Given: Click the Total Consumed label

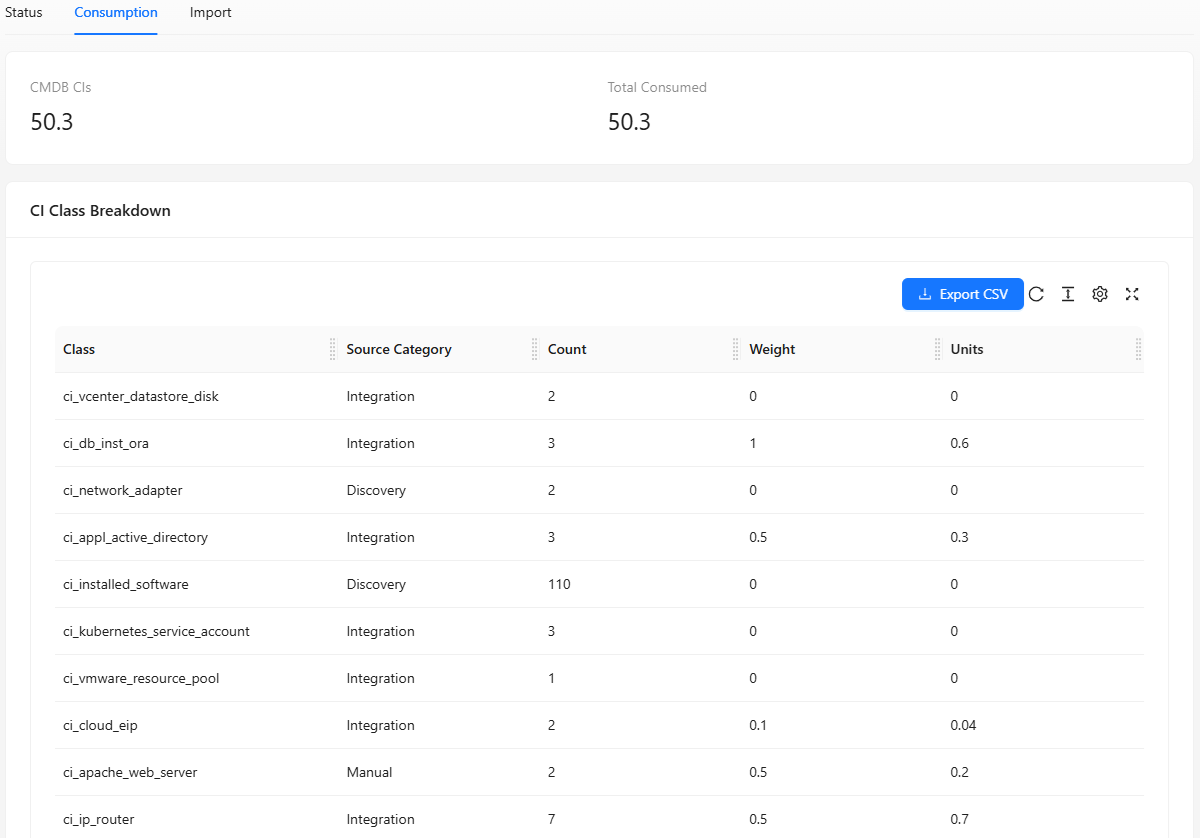Looking at the screenshot, I should click(657, 87).
